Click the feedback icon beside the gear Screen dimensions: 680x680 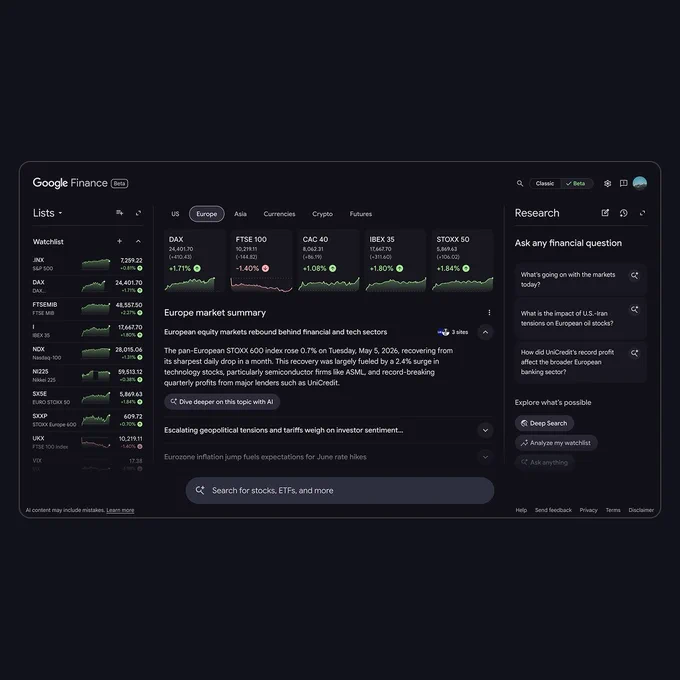coord(624,183)
